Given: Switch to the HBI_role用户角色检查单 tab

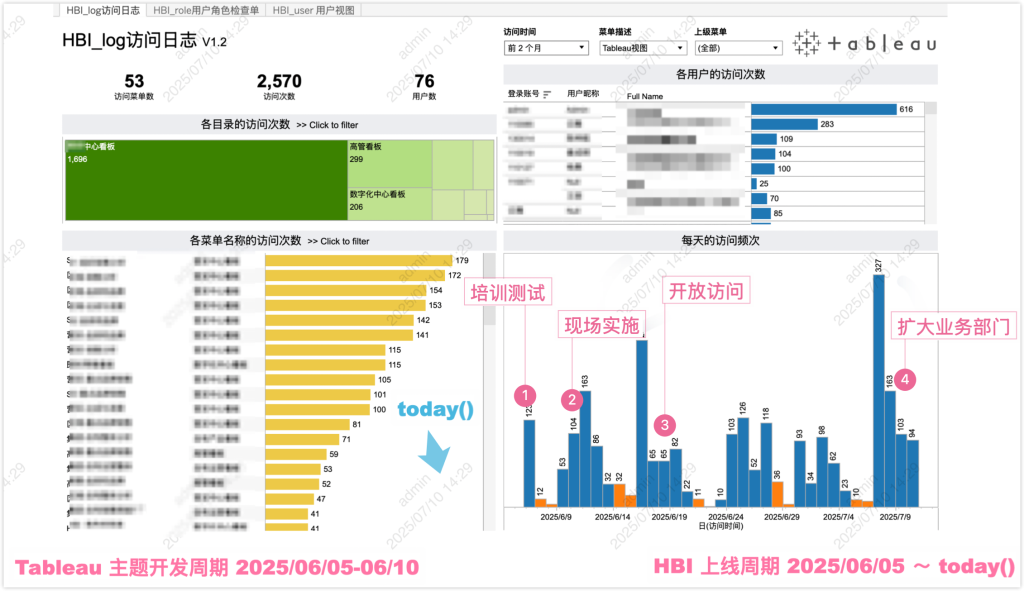Looking at the screenshot, I should pyautogui.click(x=206, y=10).
